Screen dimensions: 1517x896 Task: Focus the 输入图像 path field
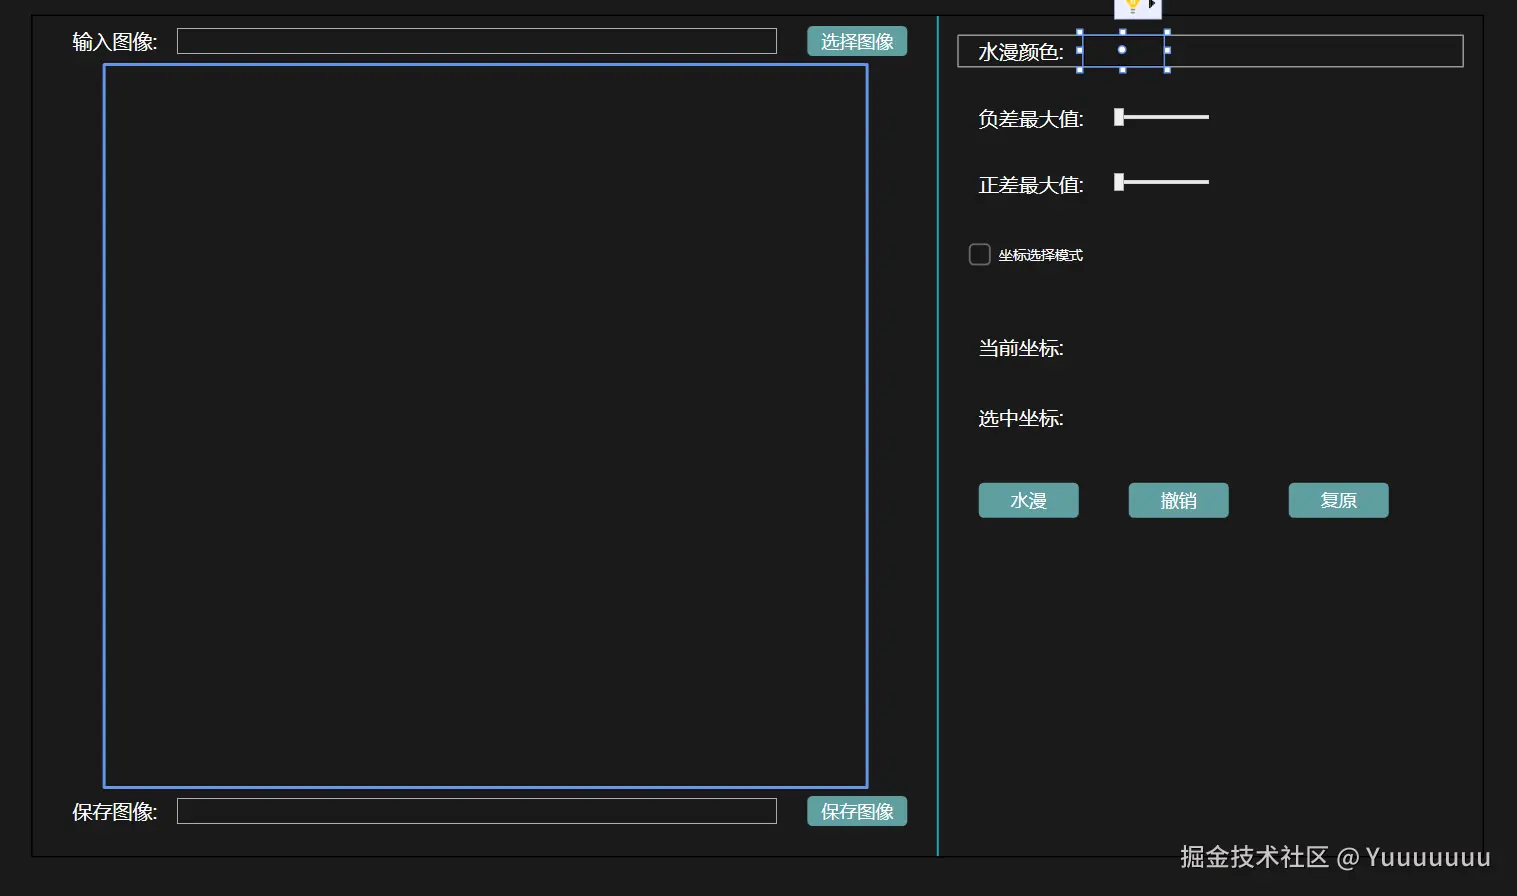[x=477, y=41]
